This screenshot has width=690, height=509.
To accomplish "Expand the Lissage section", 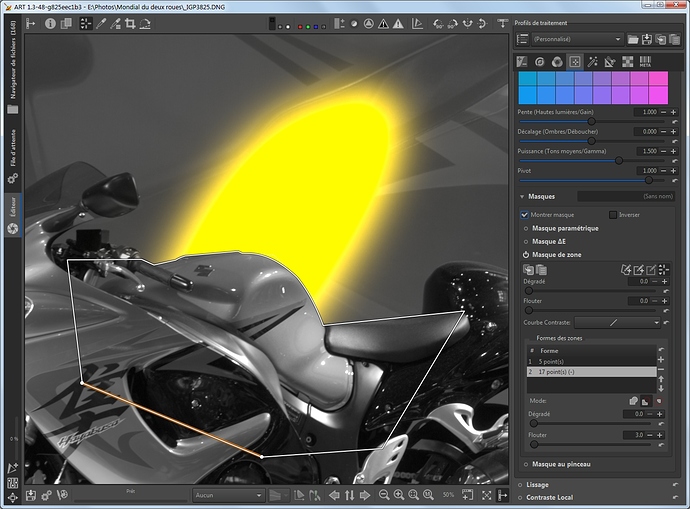I will [x=540, y=484].
